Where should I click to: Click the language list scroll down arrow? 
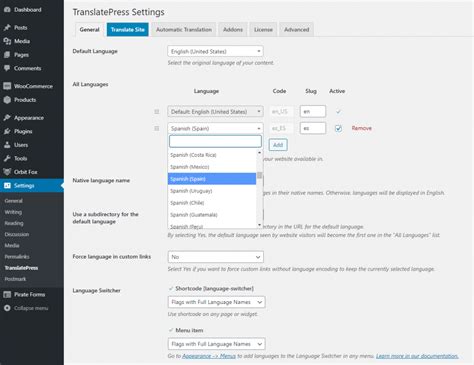(x=259, y=225)
